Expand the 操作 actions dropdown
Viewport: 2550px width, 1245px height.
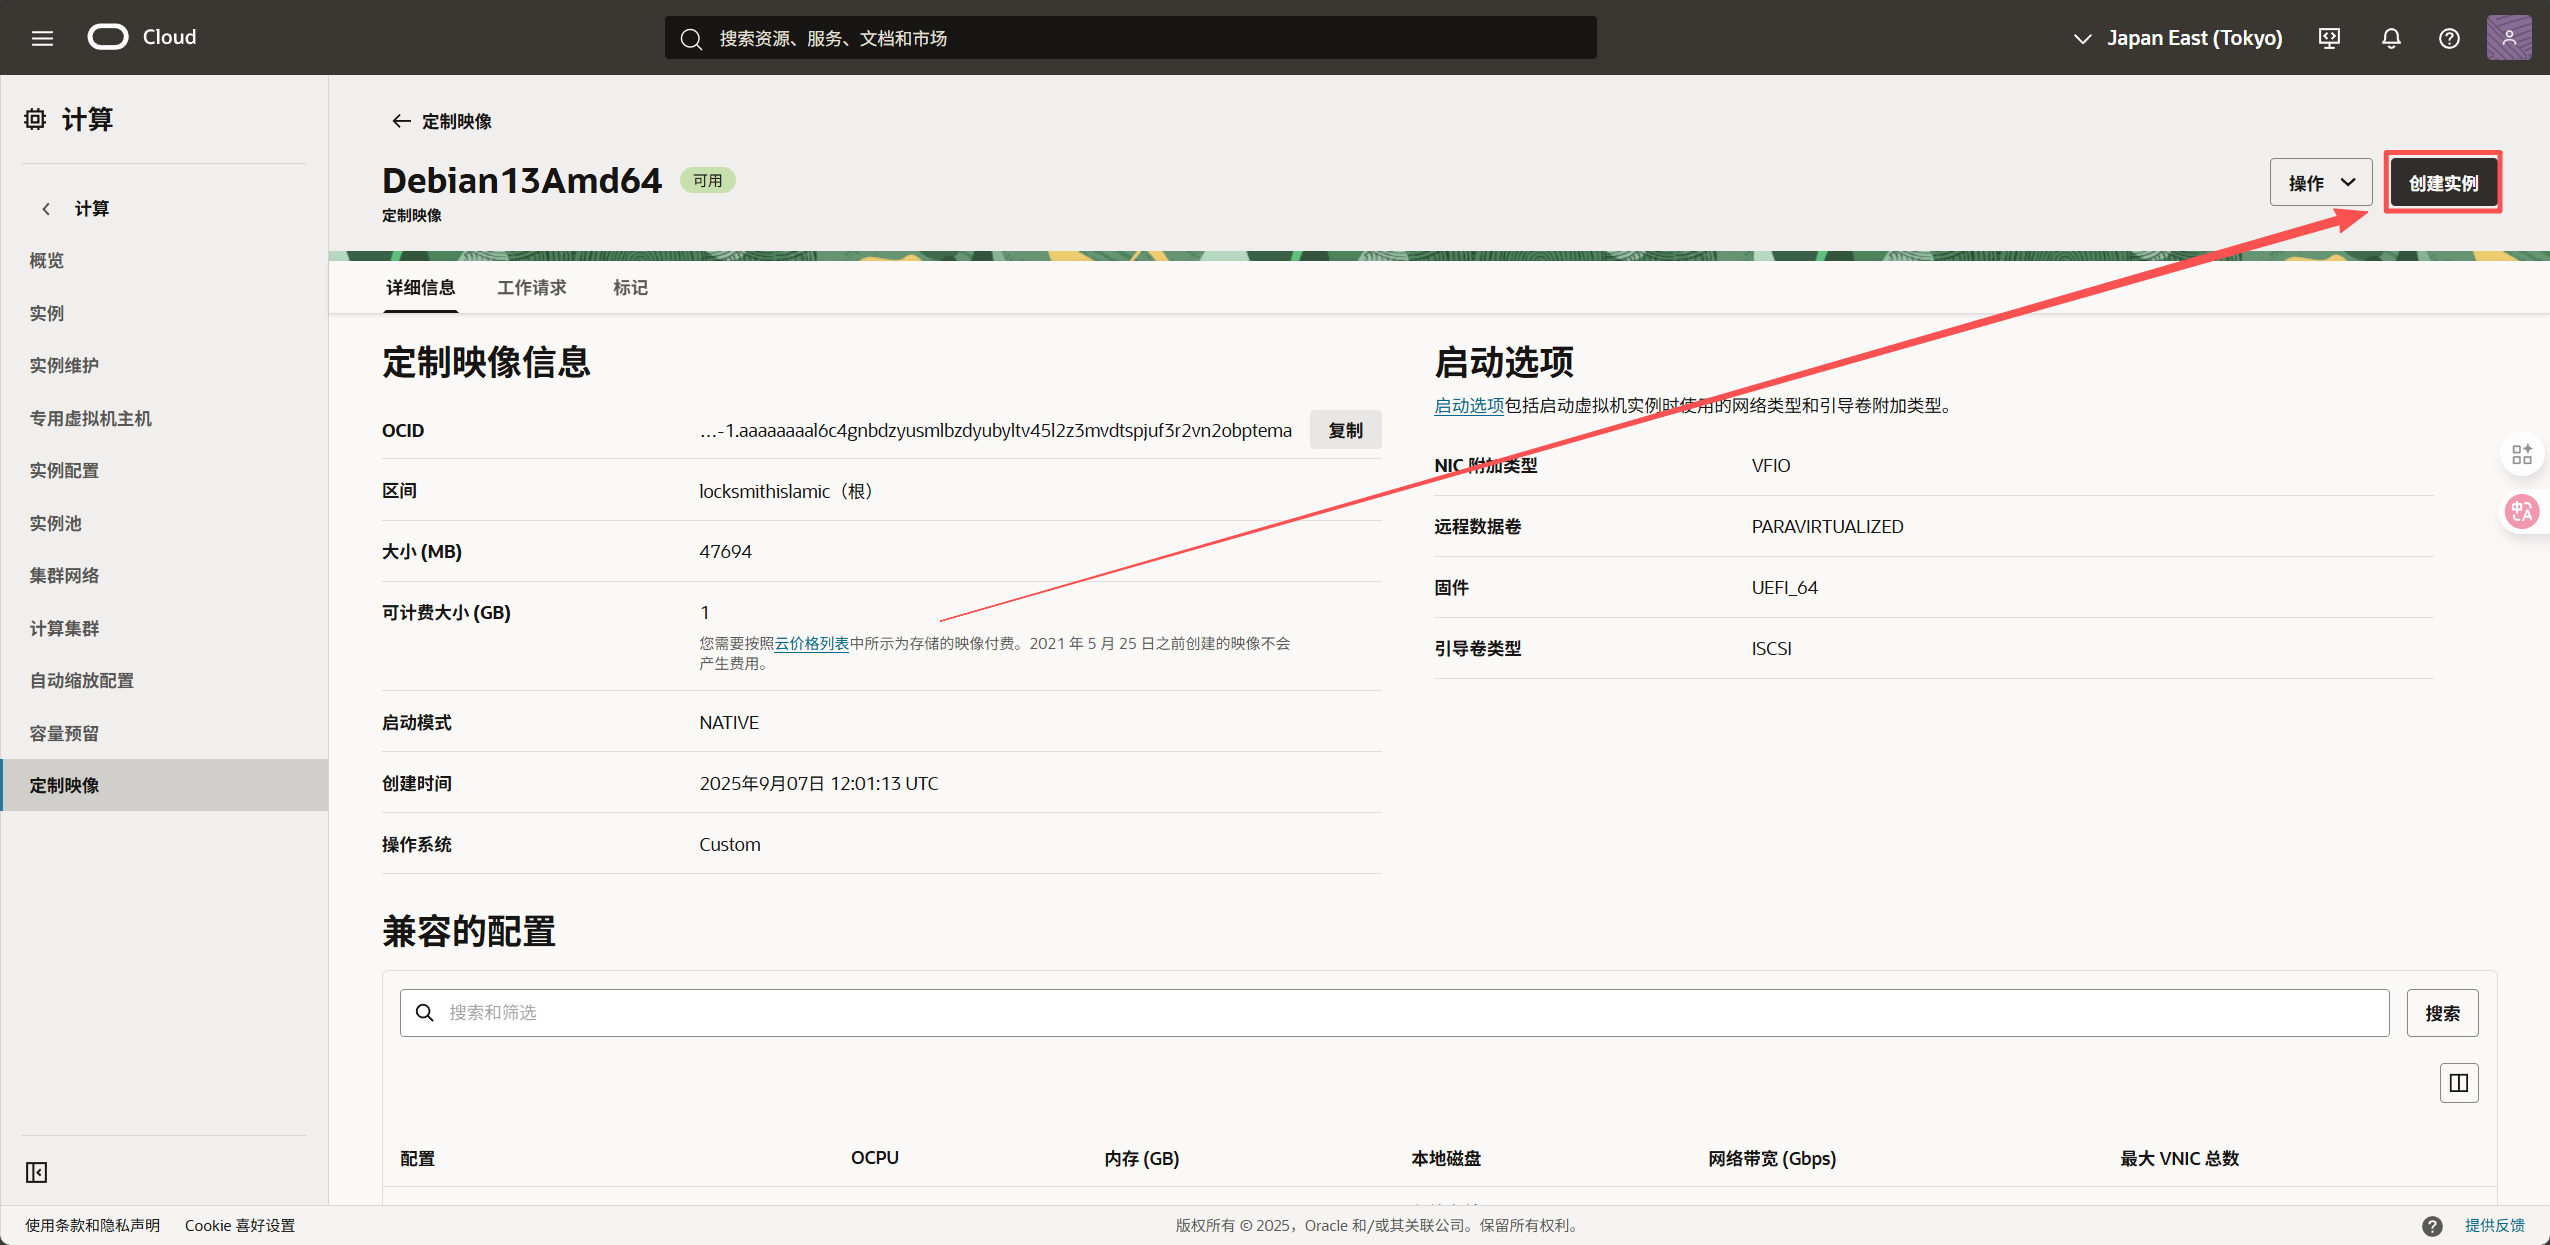click(x=2320, y=183)
